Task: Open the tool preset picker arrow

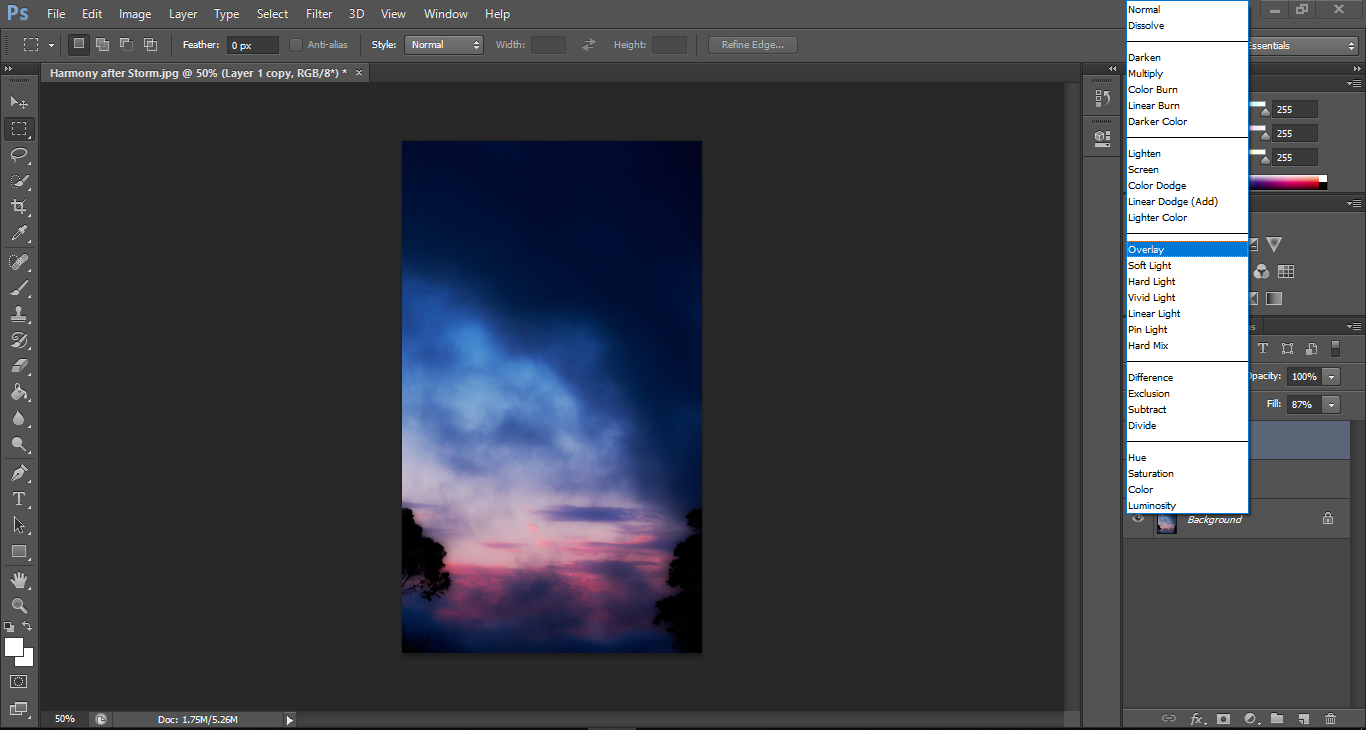Action: (x=51, y=45)
